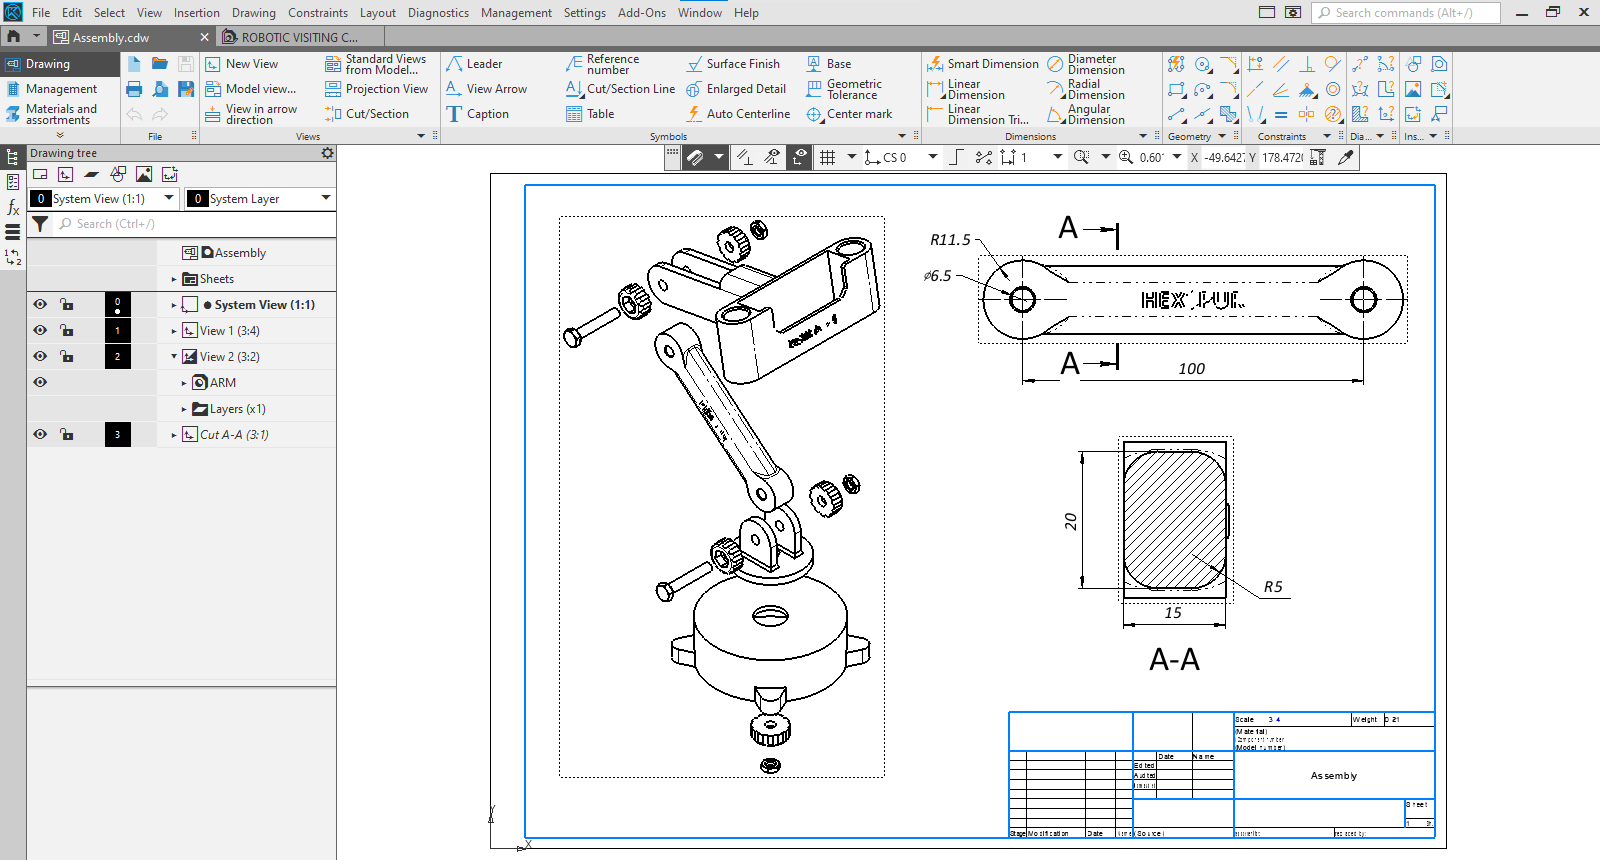1600x860 pixels.
Task: Select the Rectangle tool in Geometry
Action: pos(1177,89)
